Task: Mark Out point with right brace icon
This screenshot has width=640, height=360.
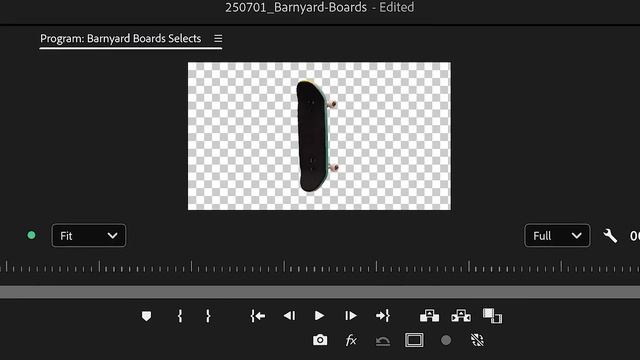Action: tap(208, 316)
